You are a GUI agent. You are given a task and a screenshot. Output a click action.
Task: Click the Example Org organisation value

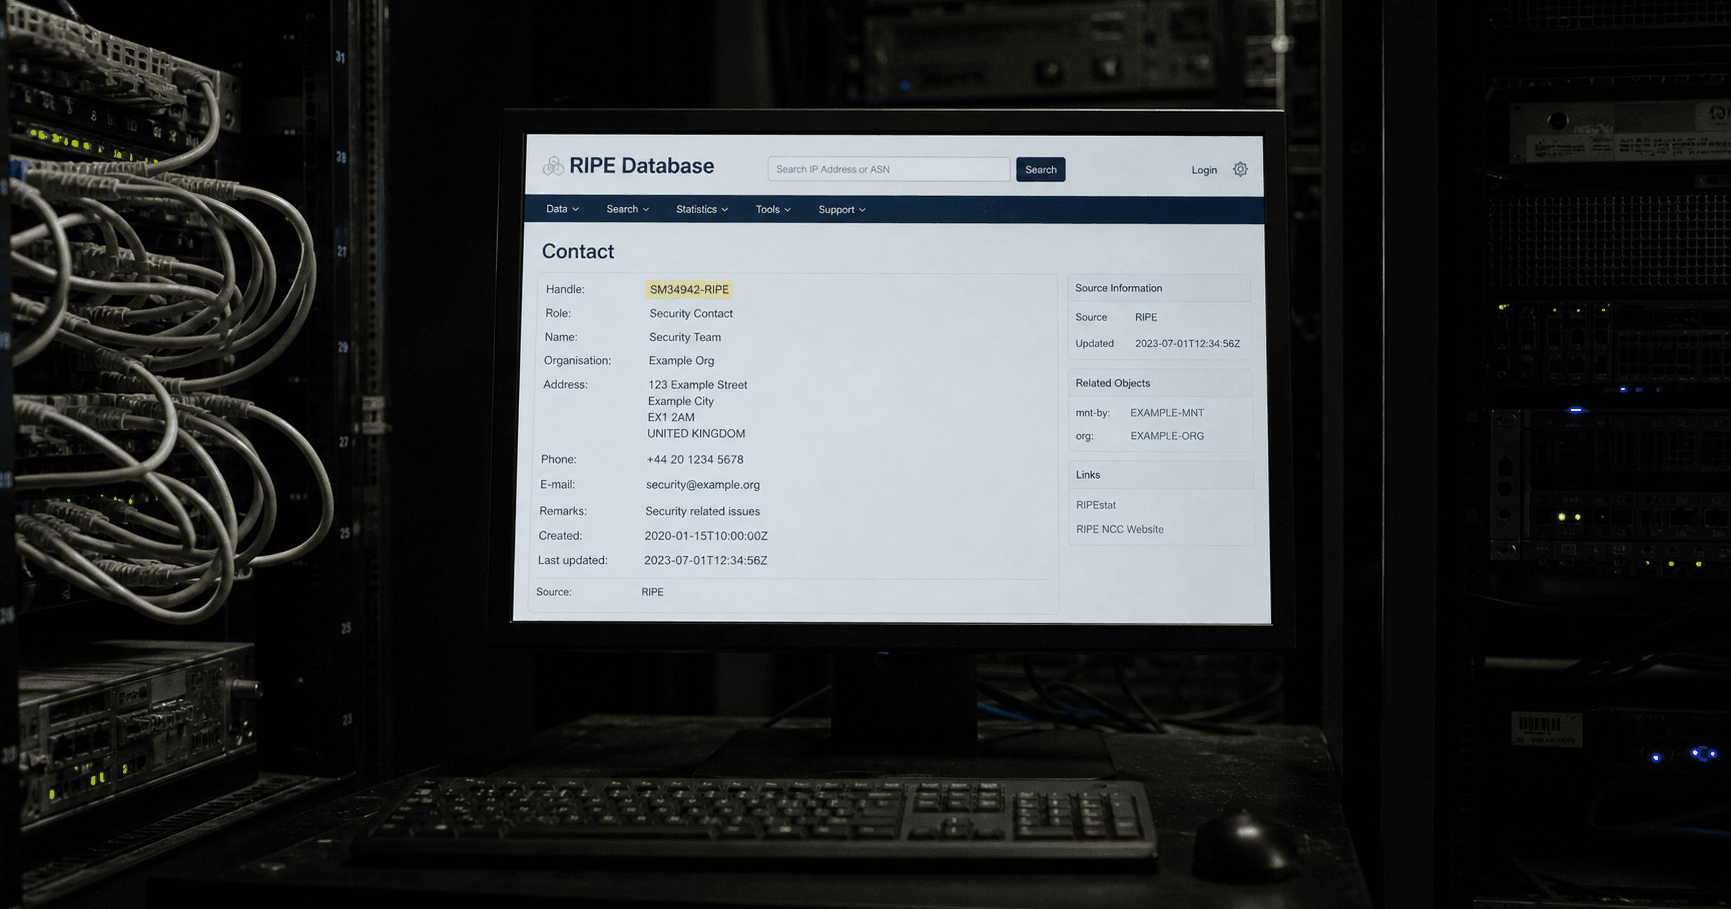click(x=681, y=361)
